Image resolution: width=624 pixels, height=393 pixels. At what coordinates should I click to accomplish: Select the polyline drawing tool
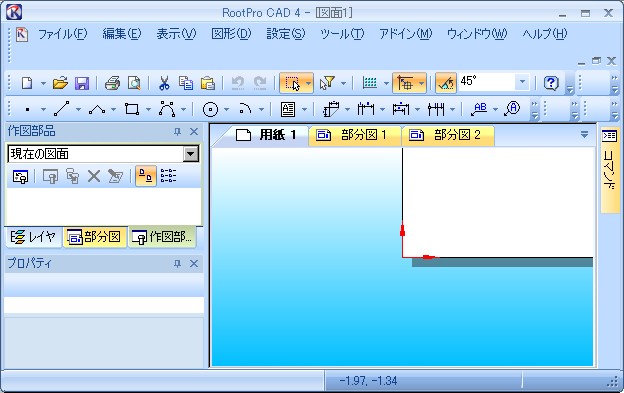pos(97,109)
